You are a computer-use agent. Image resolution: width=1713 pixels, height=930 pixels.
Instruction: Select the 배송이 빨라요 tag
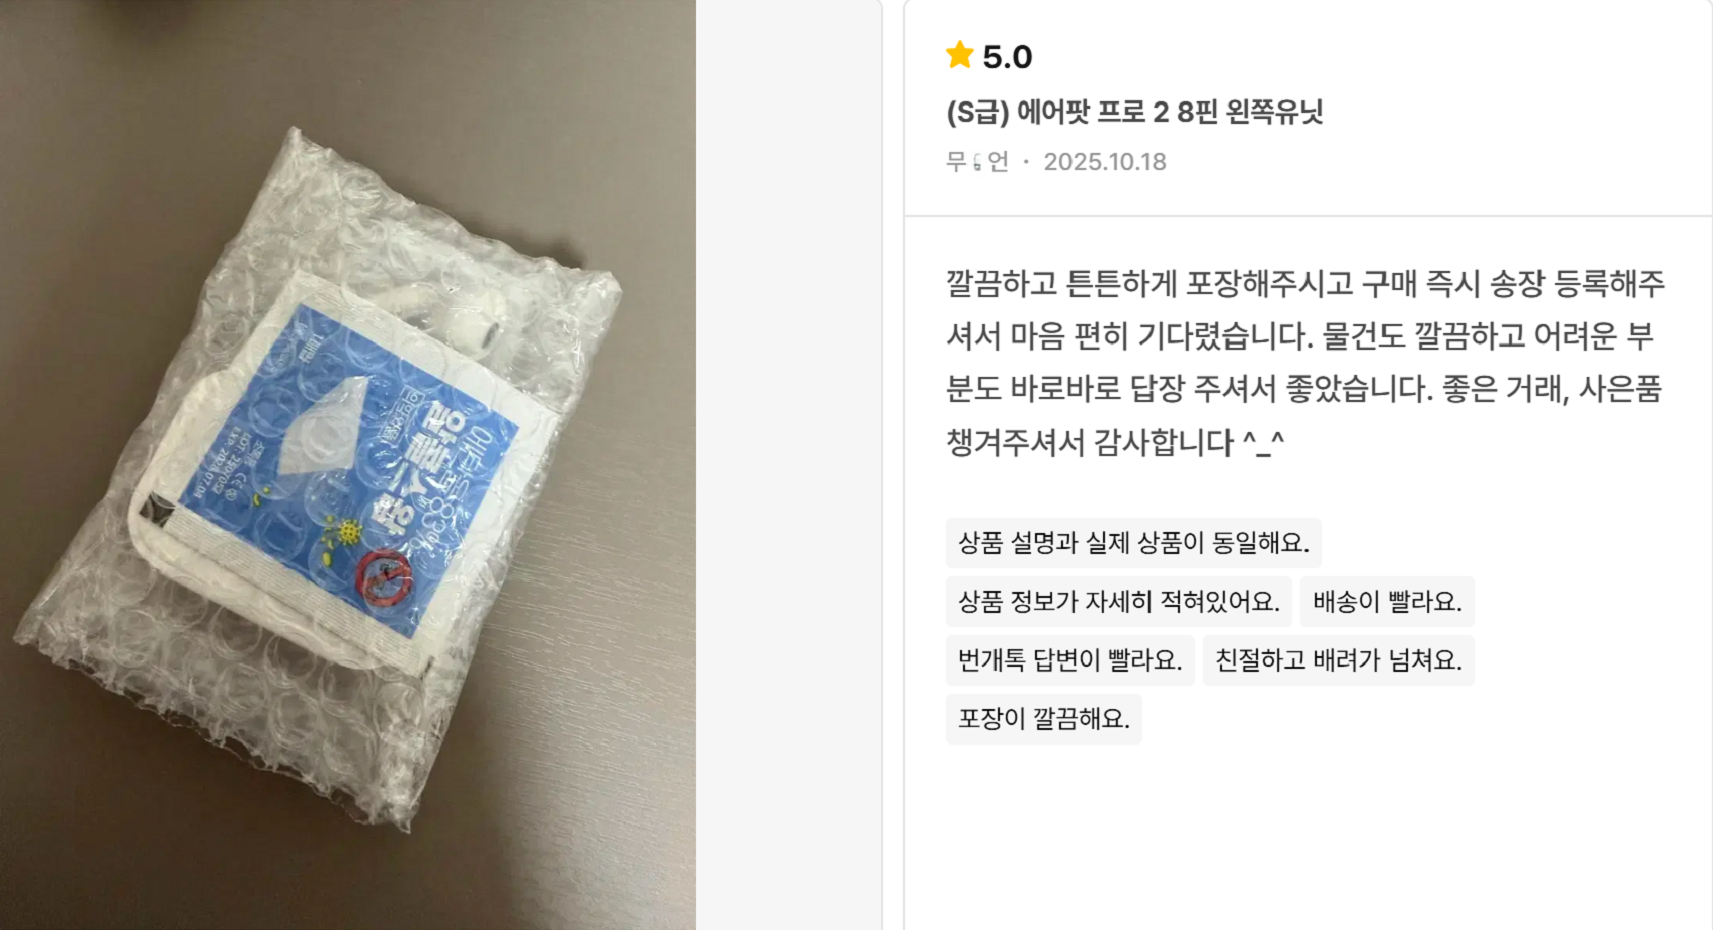tap(1387, 602)
